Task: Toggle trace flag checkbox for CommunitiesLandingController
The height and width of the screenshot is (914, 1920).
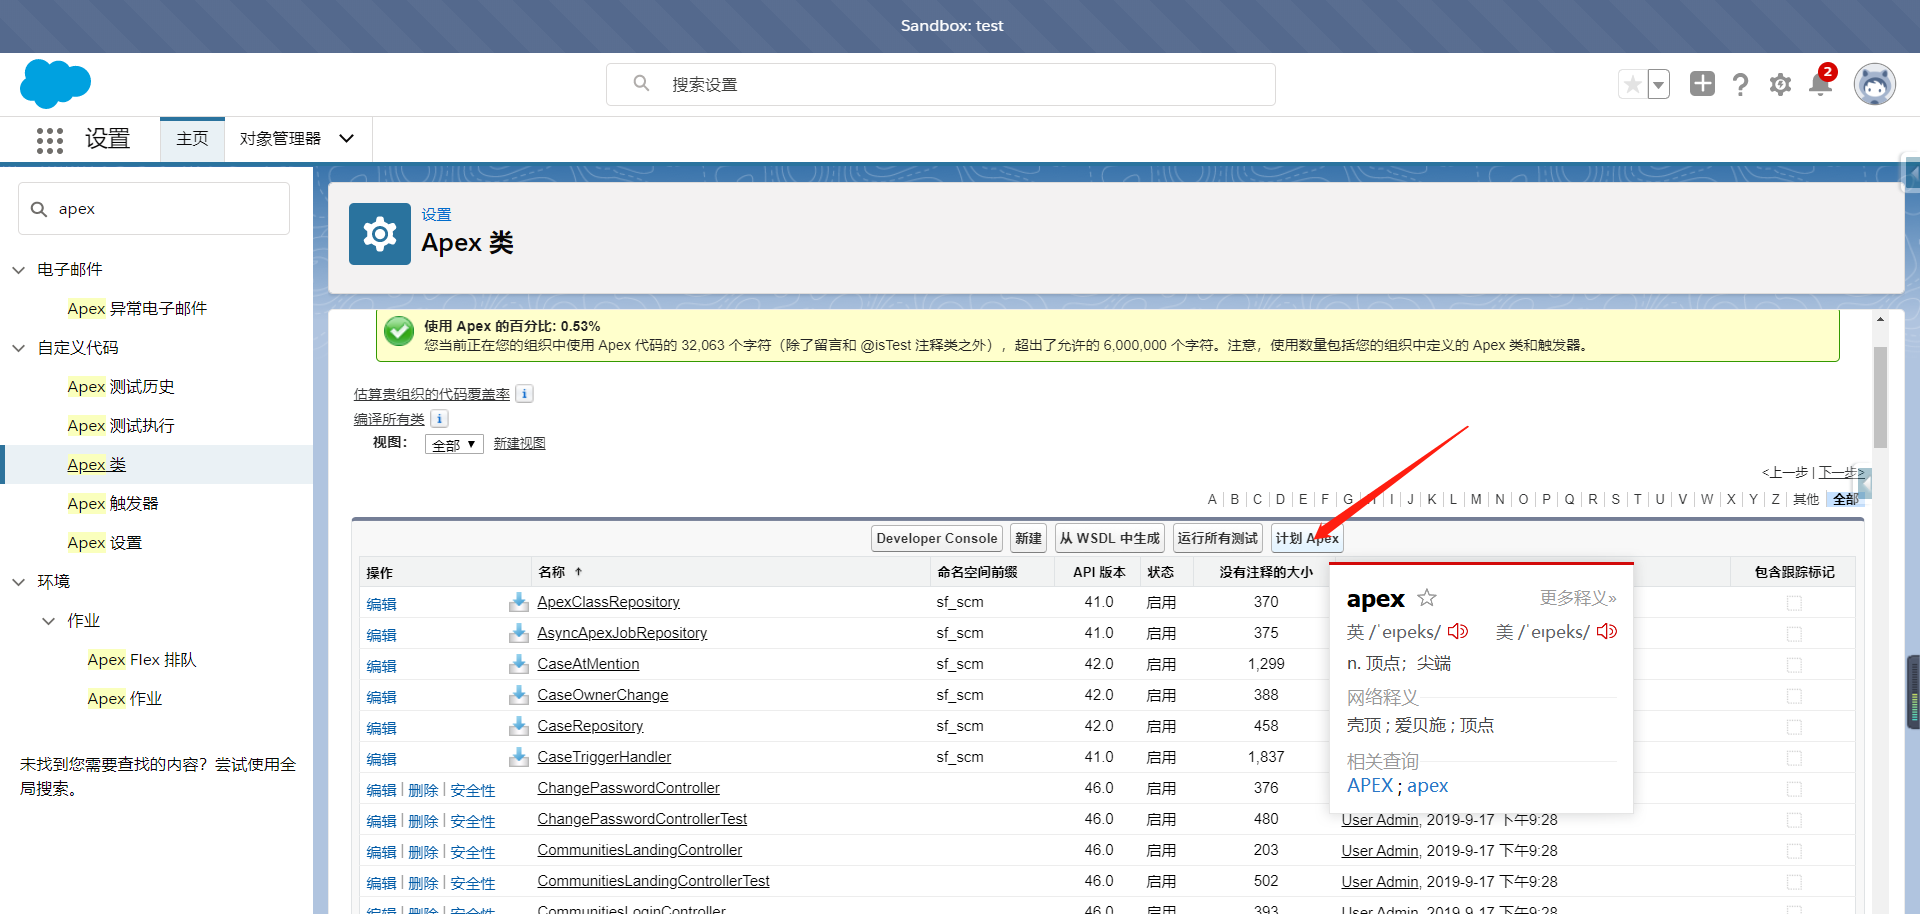Action: click(x=1794, y=851)
